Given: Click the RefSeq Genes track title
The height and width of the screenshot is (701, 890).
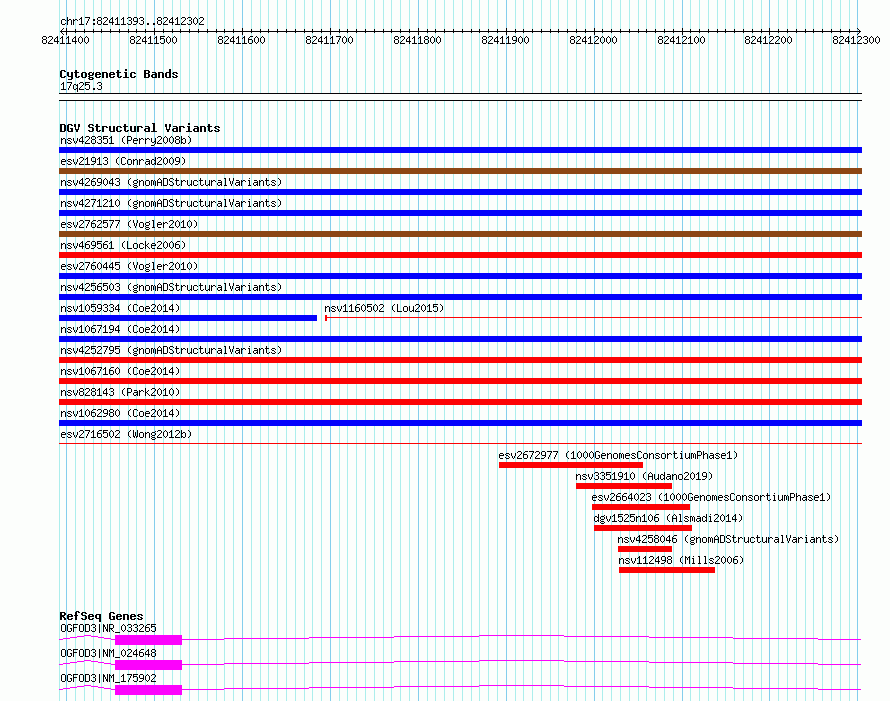Looking at the screenshot, I should (101, 616).
